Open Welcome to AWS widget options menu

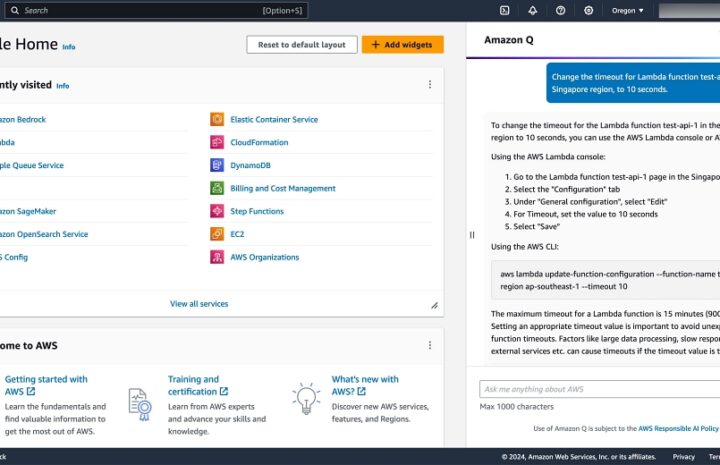[430, 345]
